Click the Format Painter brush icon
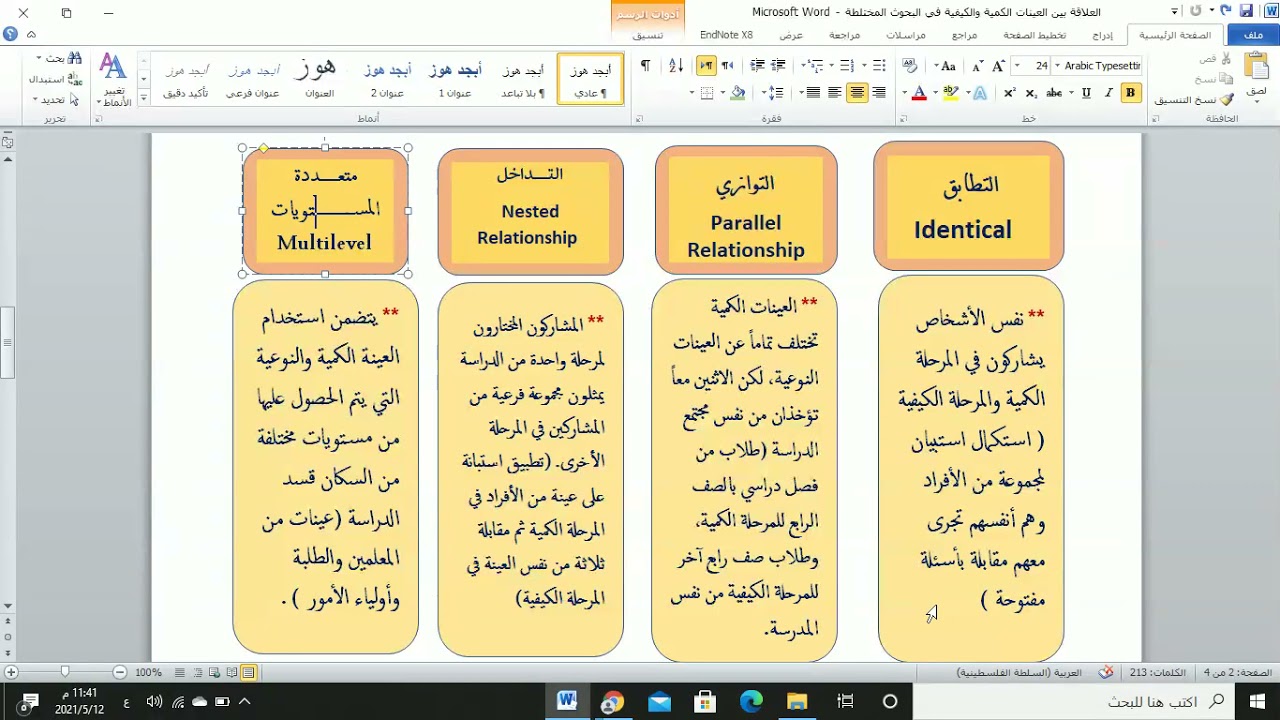1280x720 pixels. click(1227, 99)
